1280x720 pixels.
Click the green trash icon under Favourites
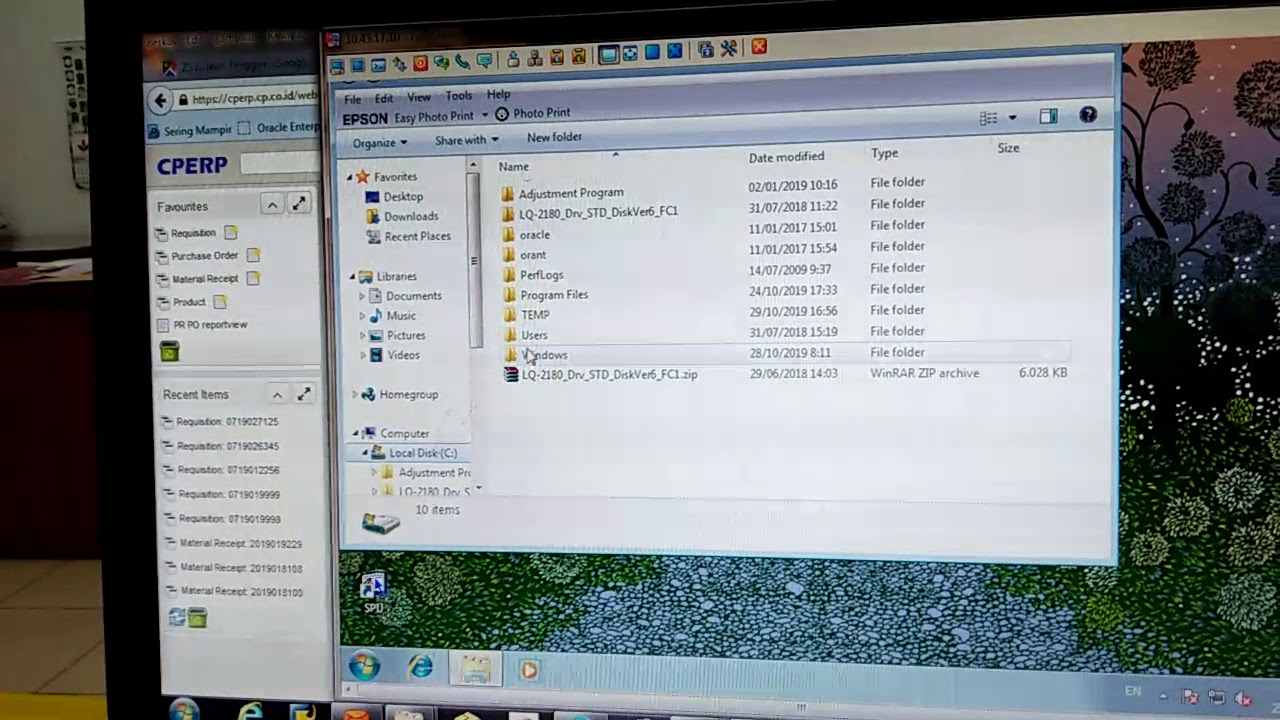point(169,351)
